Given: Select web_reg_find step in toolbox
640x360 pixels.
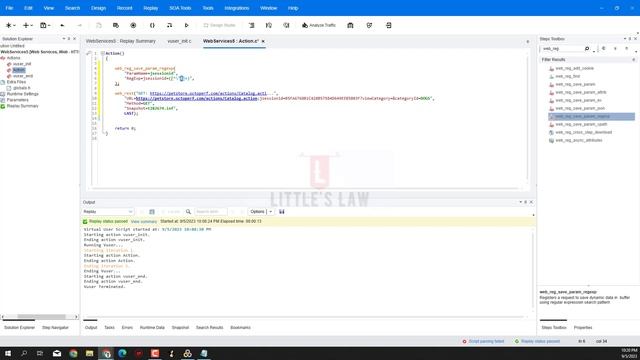Looking at the screenshot, I should (x=567, y=76).
